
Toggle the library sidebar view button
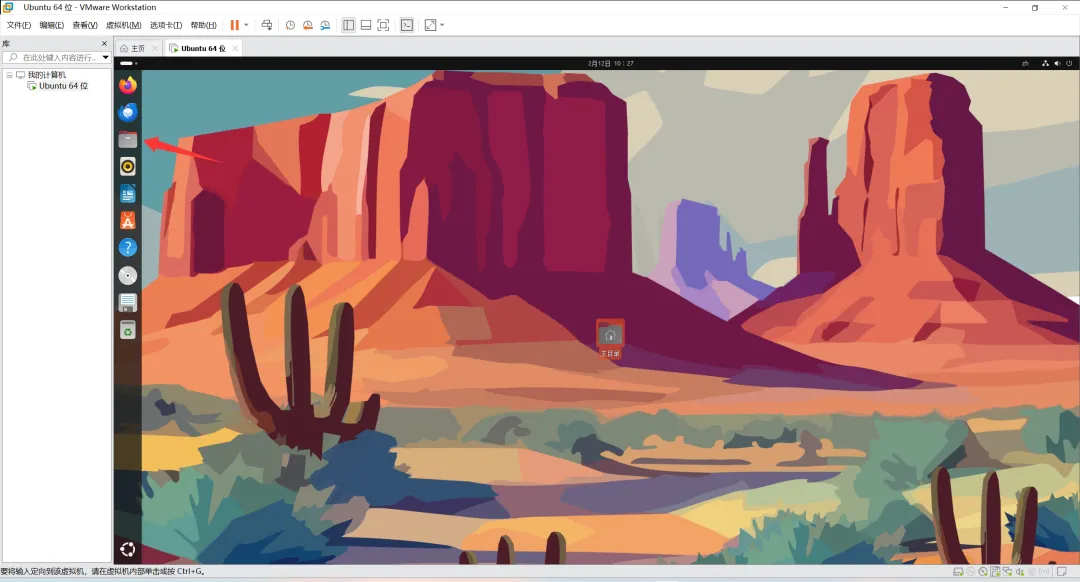click(349, 25)
